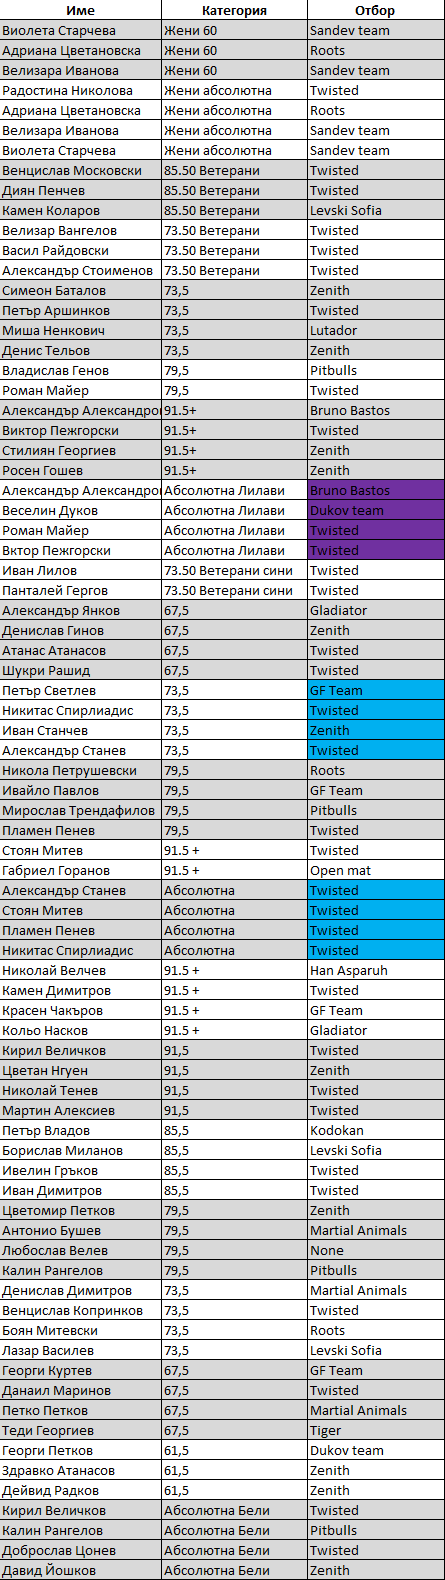Click the name cell Цветан Нгуен
The height and width of the screenshot is (1580, 445).
tap(81, 1070)
